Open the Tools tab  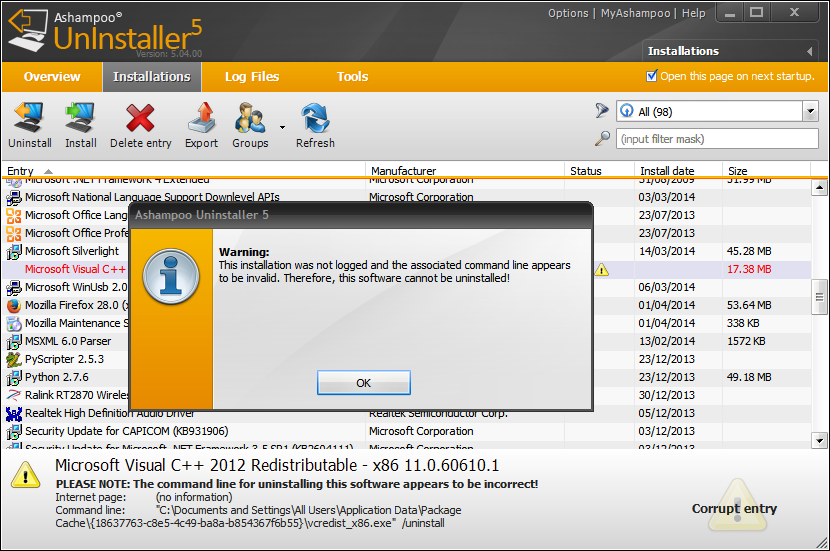(352, 77)
